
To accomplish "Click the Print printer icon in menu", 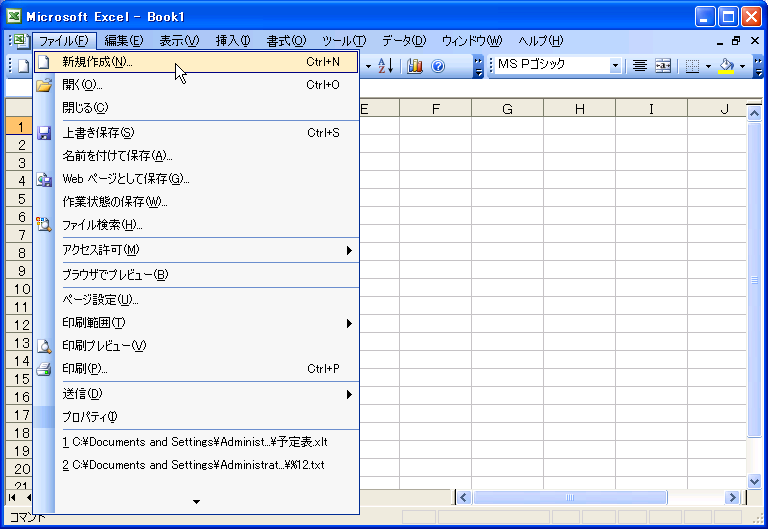I will (44, 369).
